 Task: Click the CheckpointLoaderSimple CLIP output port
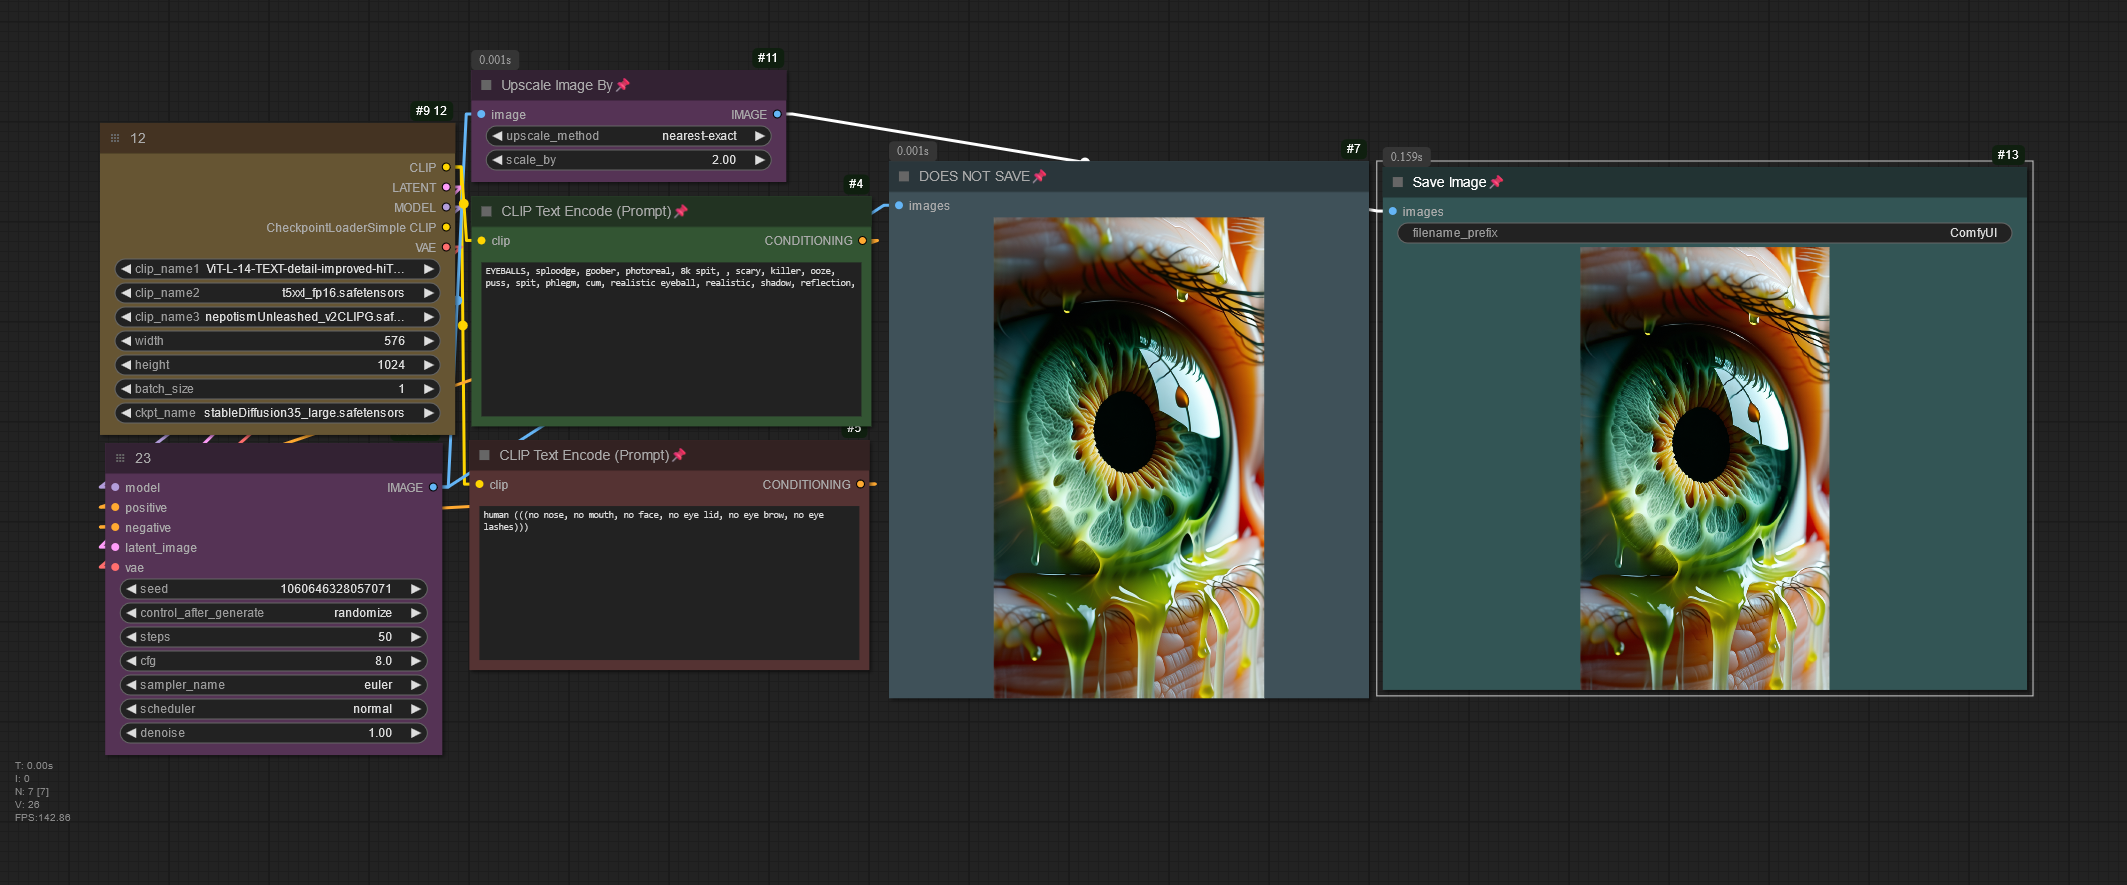[x=446, y=227]
